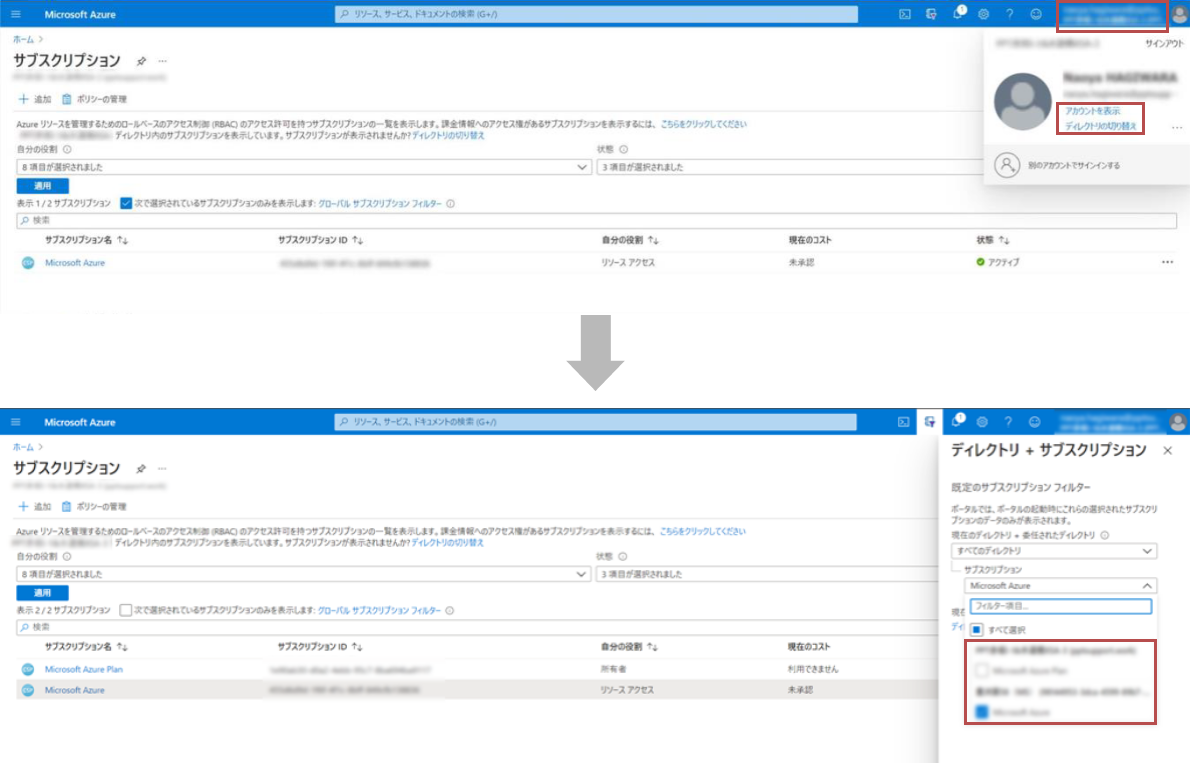The image size is (1191, 763).
Task: Click 追加 in the lower portal toolbar
Action: point(35,507)
